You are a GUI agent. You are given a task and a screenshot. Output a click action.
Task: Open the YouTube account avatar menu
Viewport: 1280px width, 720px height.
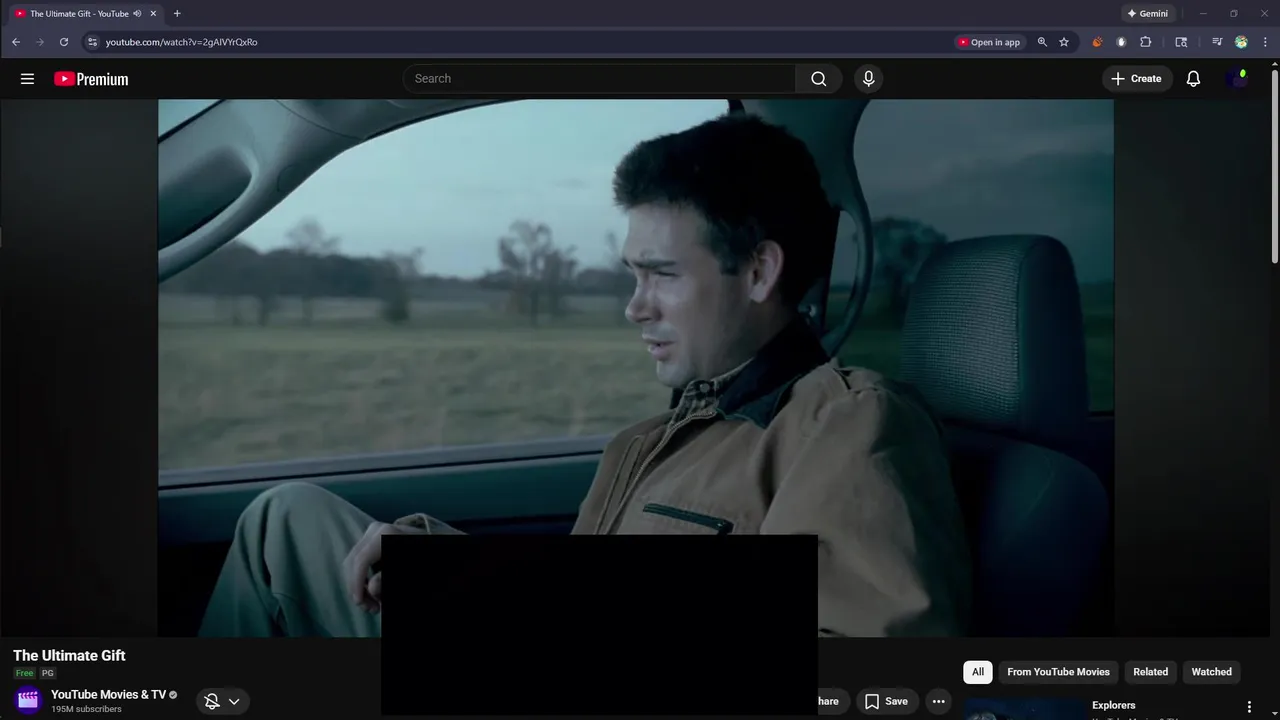point(1237,79)
